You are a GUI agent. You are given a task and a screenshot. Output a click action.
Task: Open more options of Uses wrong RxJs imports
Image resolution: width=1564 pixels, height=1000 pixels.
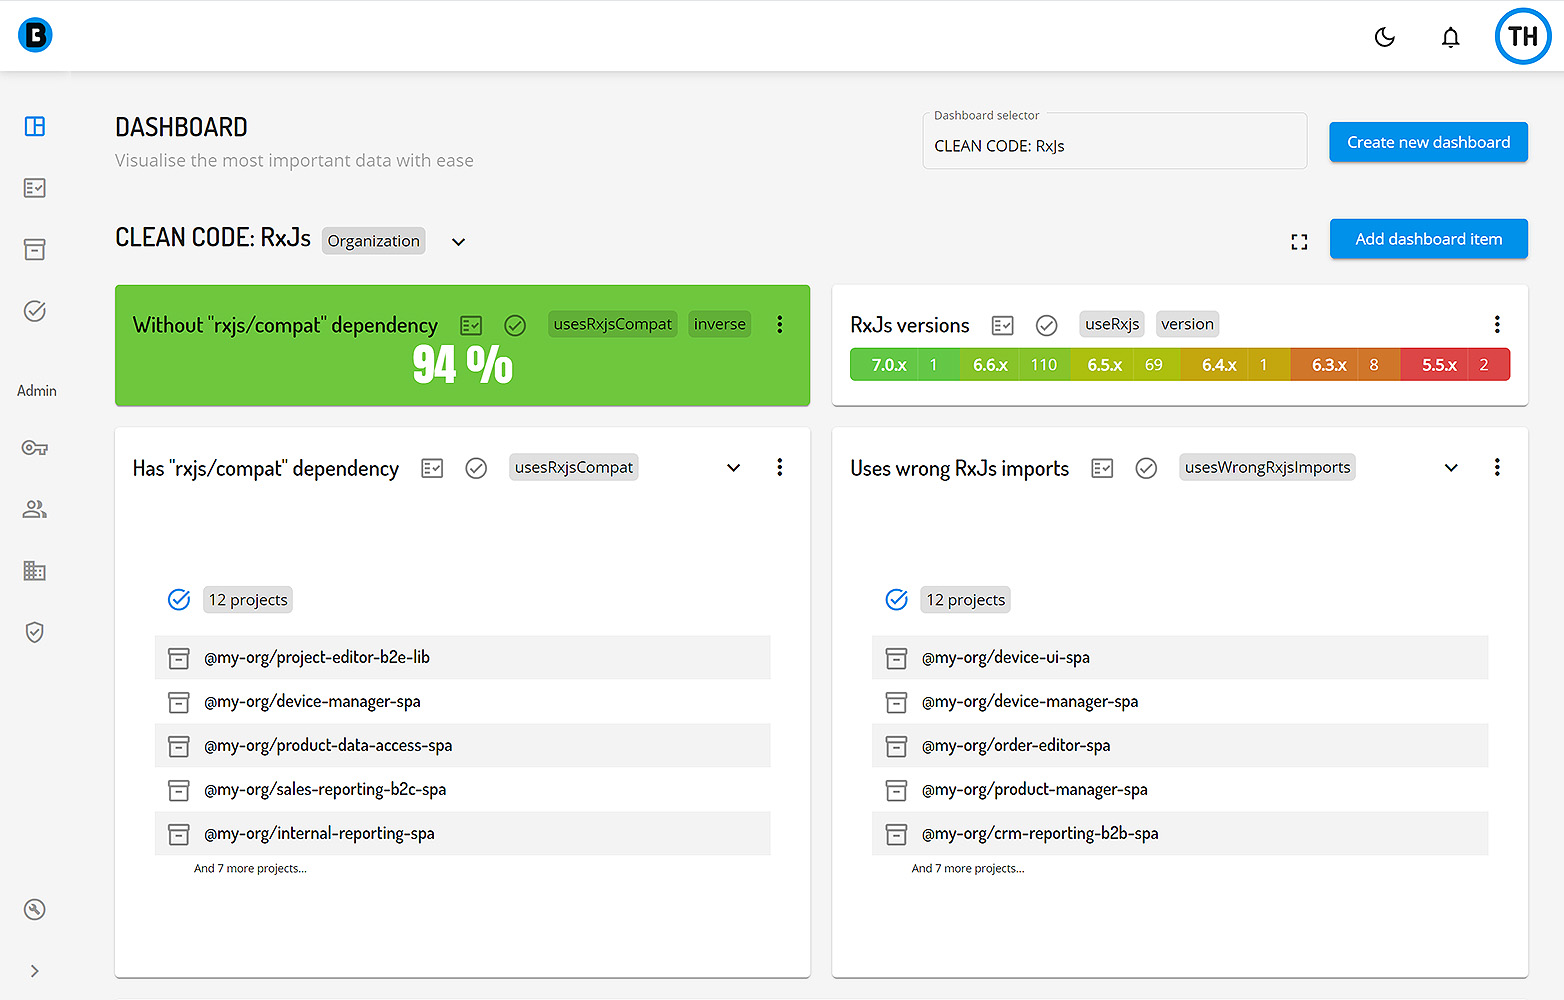(x=1497, y=467)
